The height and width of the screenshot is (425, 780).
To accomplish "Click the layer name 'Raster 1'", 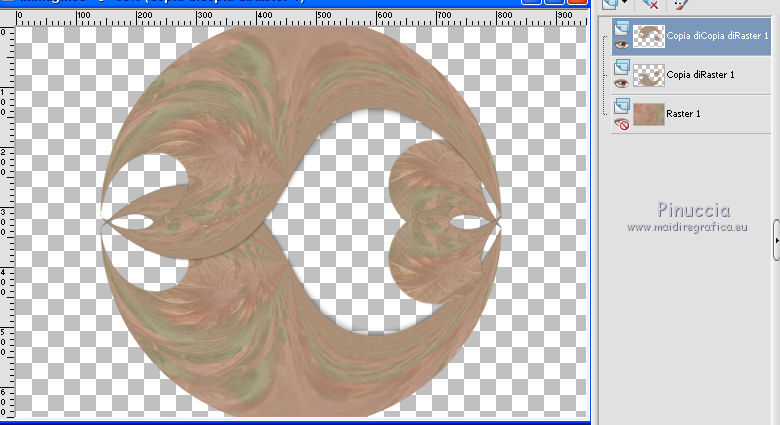I will pyautogui.click(x=683, y=114).
